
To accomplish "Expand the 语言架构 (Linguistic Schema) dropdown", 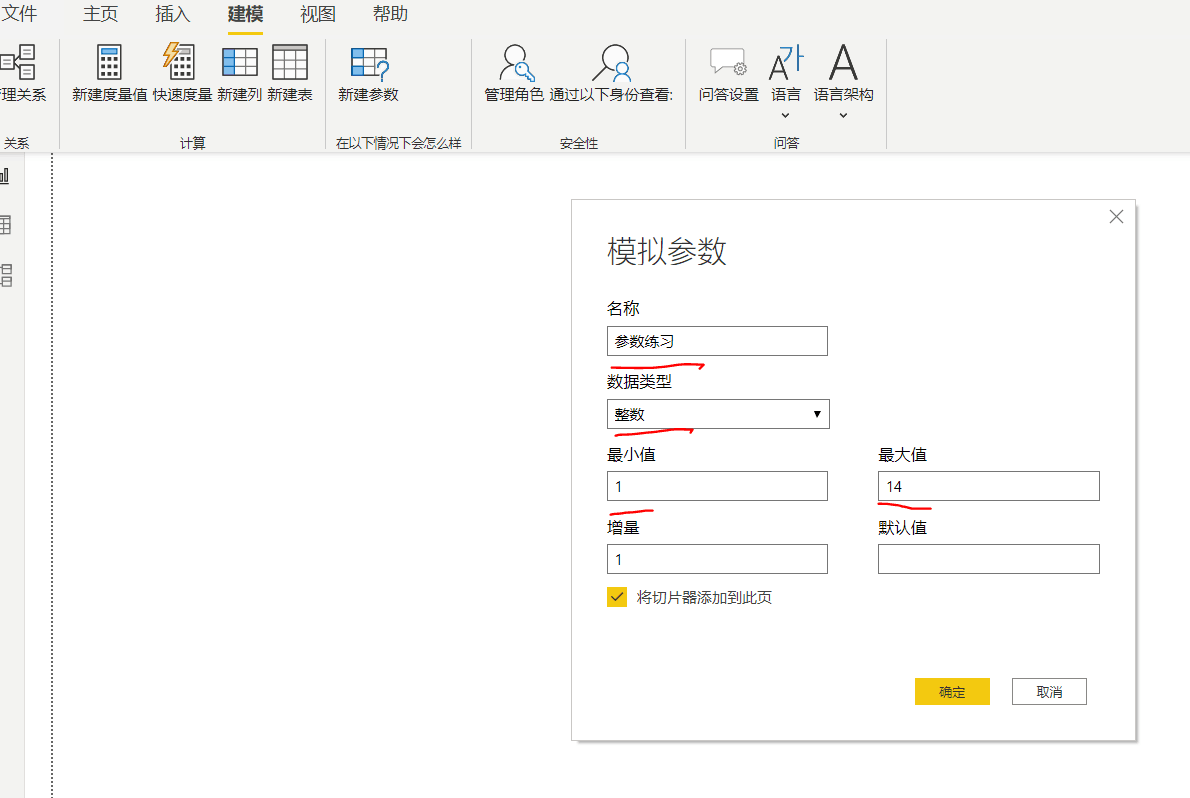I will (843, 115).
